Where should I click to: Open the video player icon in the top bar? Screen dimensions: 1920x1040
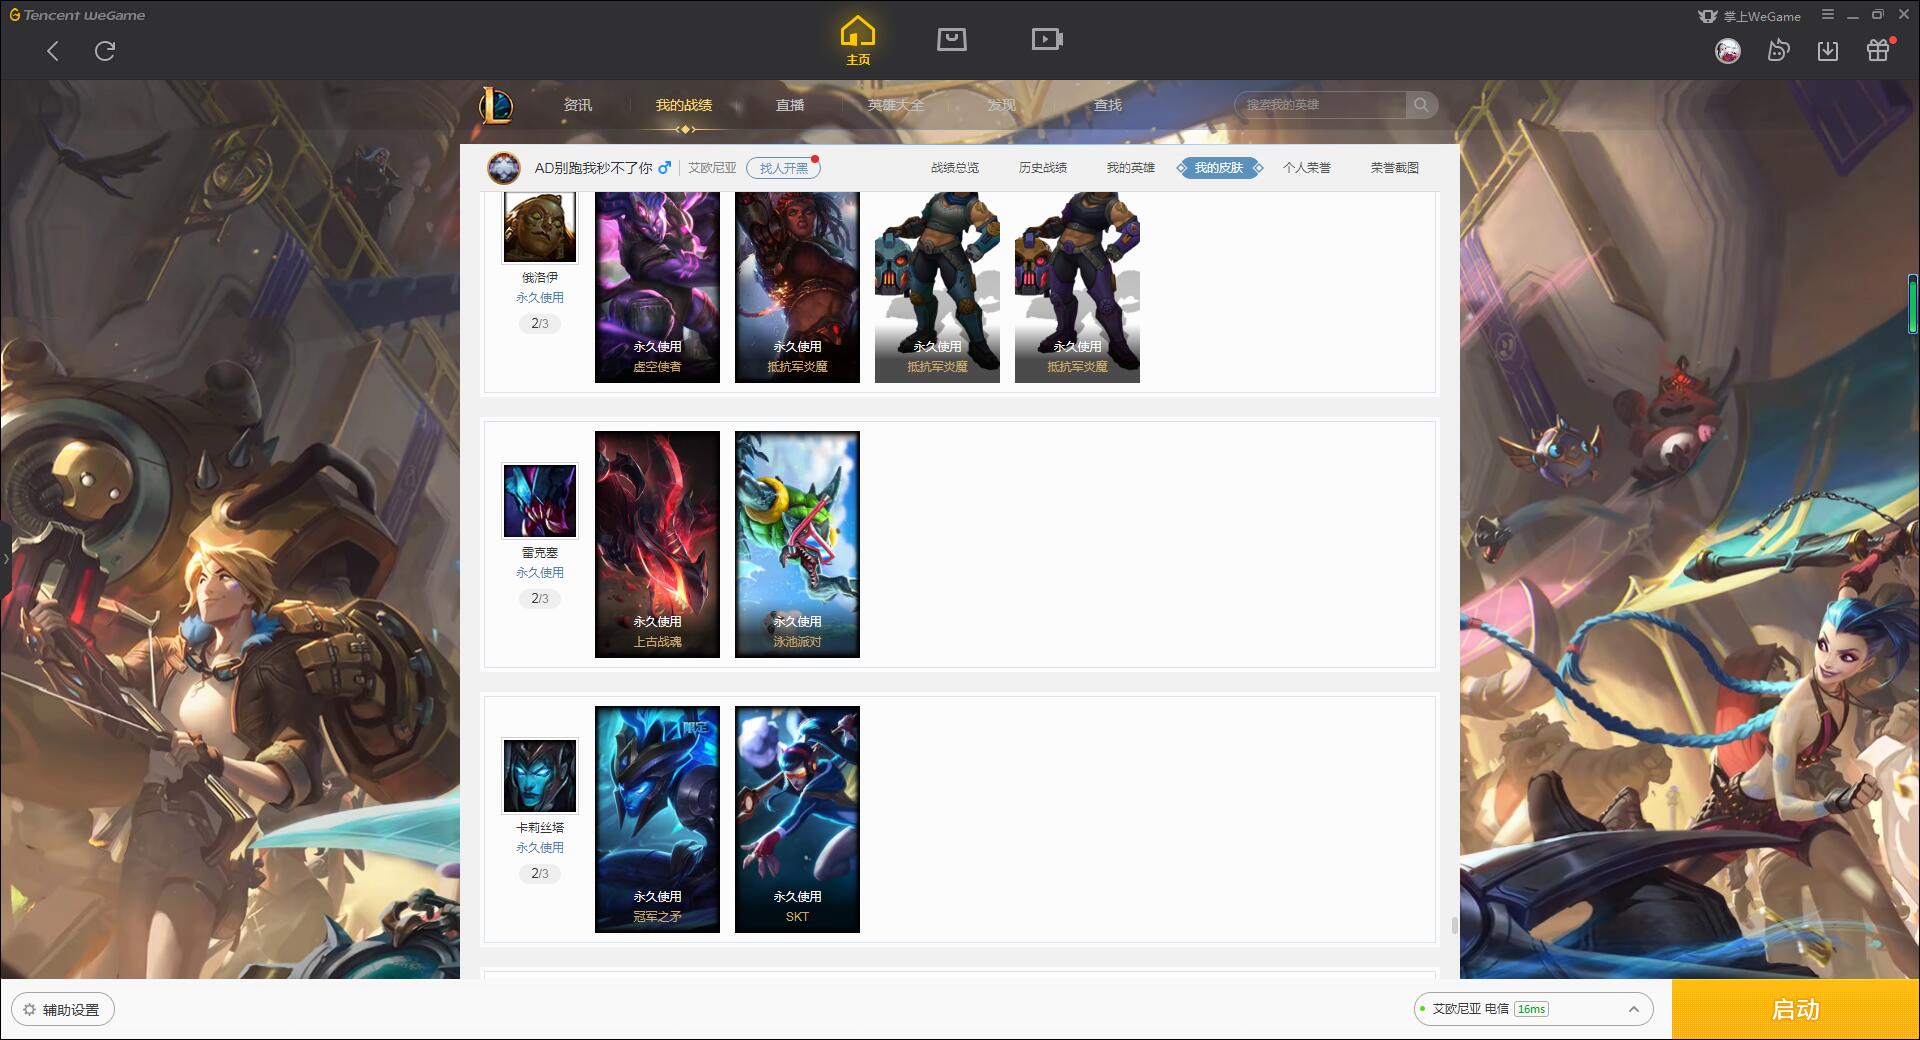click(x=1047, y=39)
